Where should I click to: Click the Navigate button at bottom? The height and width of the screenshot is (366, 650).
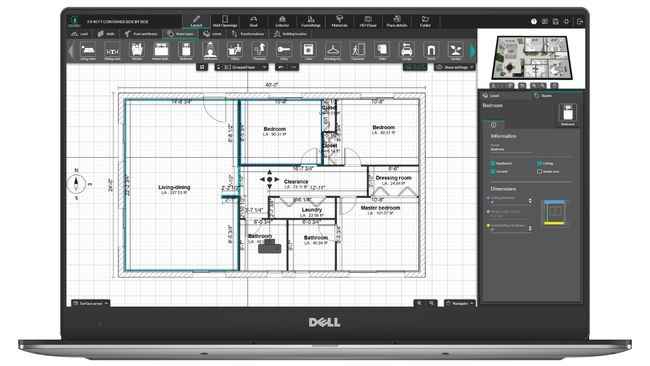tap(459, 303)
